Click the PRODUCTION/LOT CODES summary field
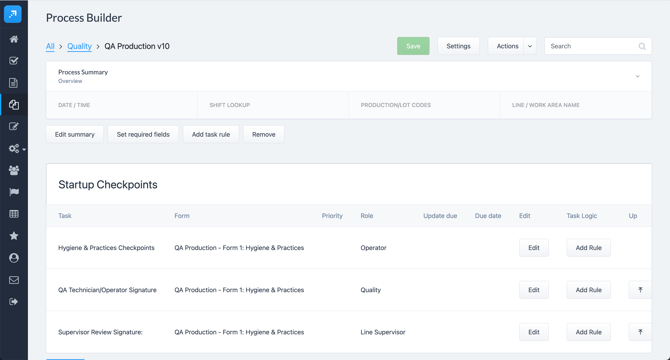670x360 pixels. (424, 105)
